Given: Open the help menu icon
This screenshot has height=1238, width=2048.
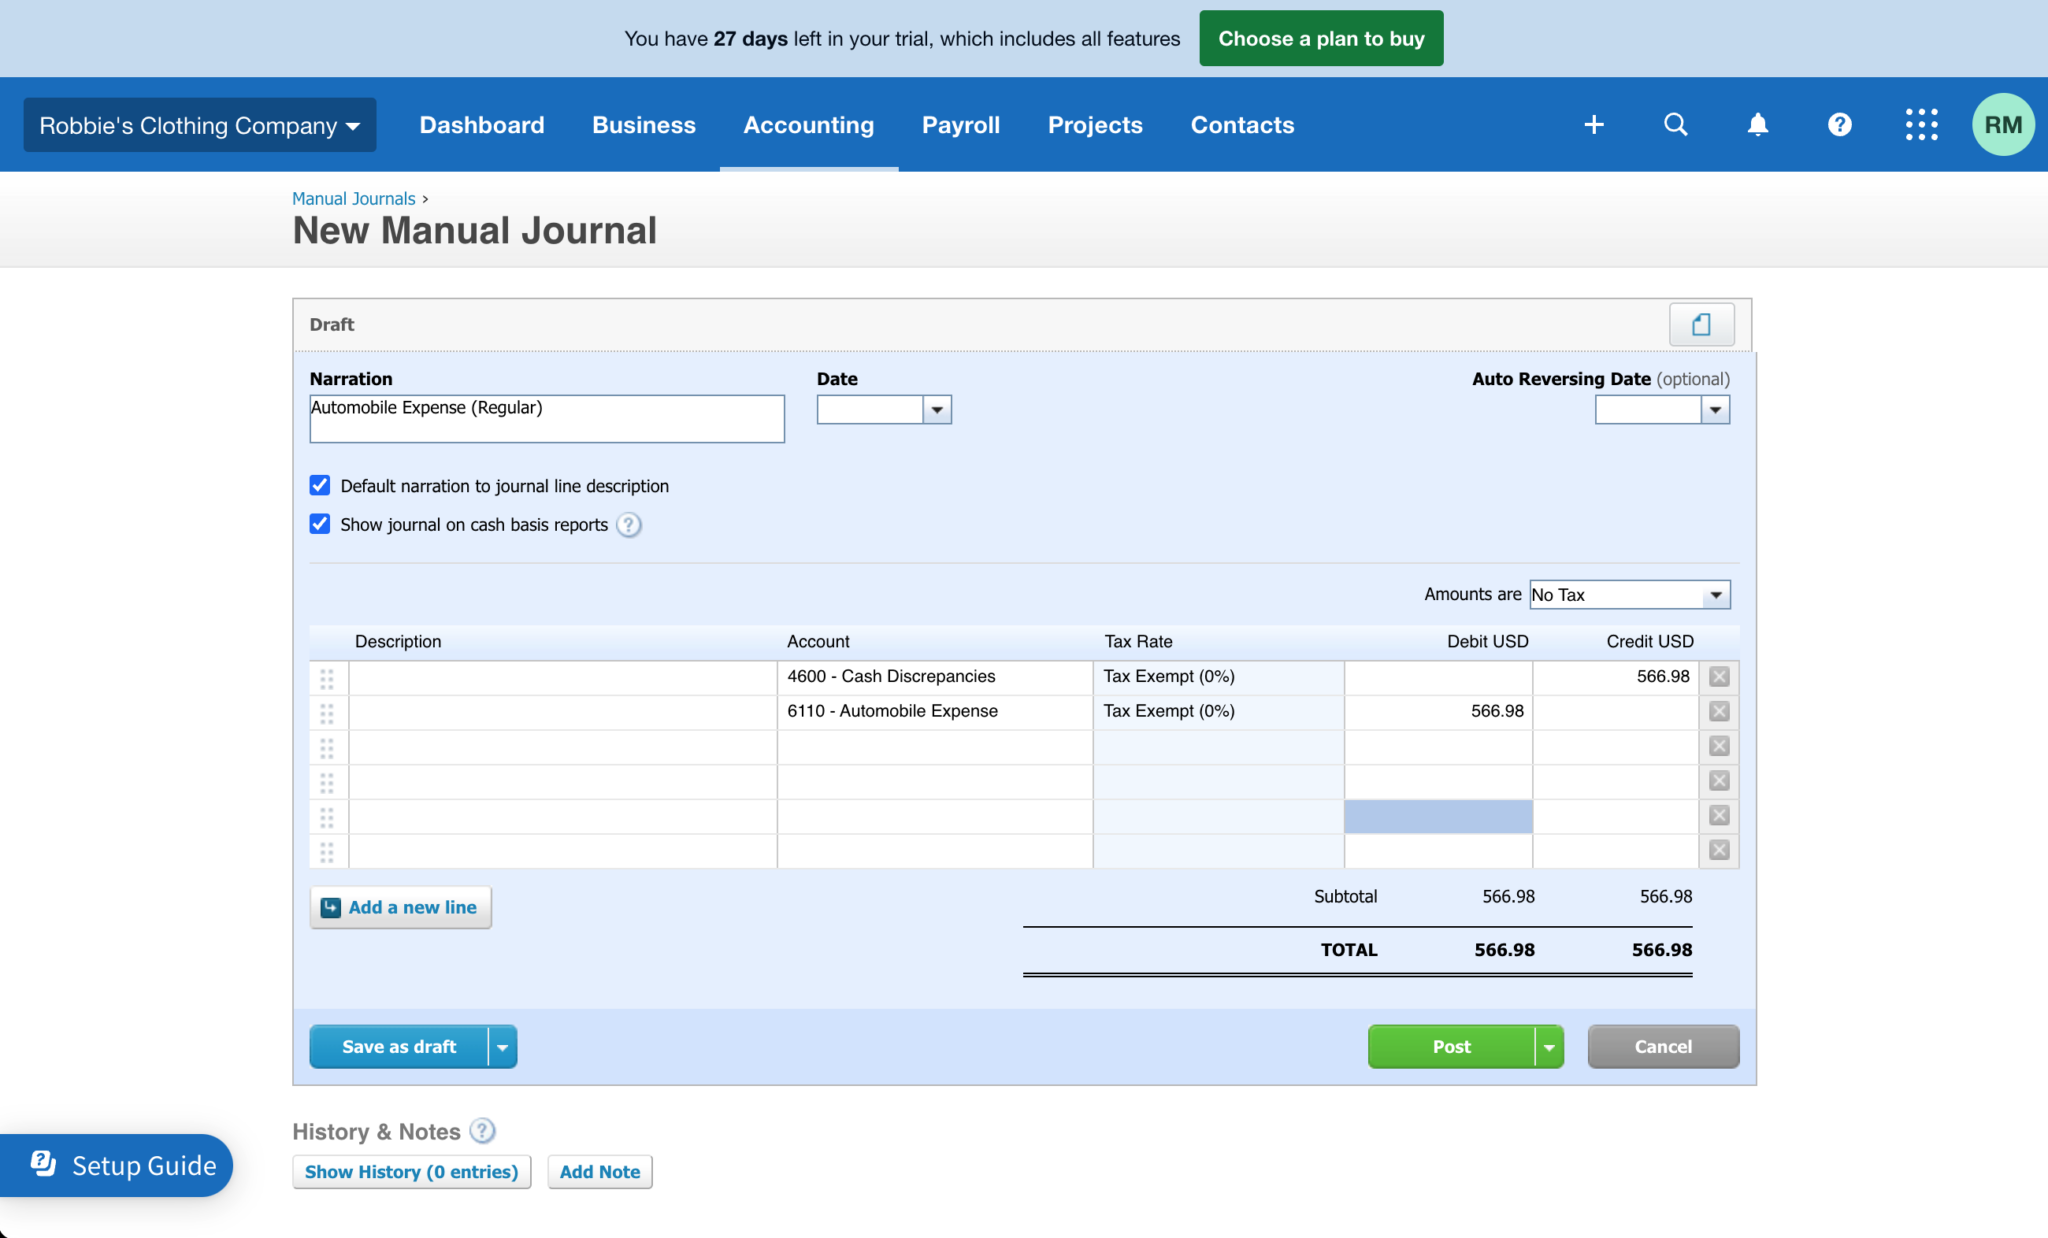Looking at the screenshot, I should [1840, 124].
